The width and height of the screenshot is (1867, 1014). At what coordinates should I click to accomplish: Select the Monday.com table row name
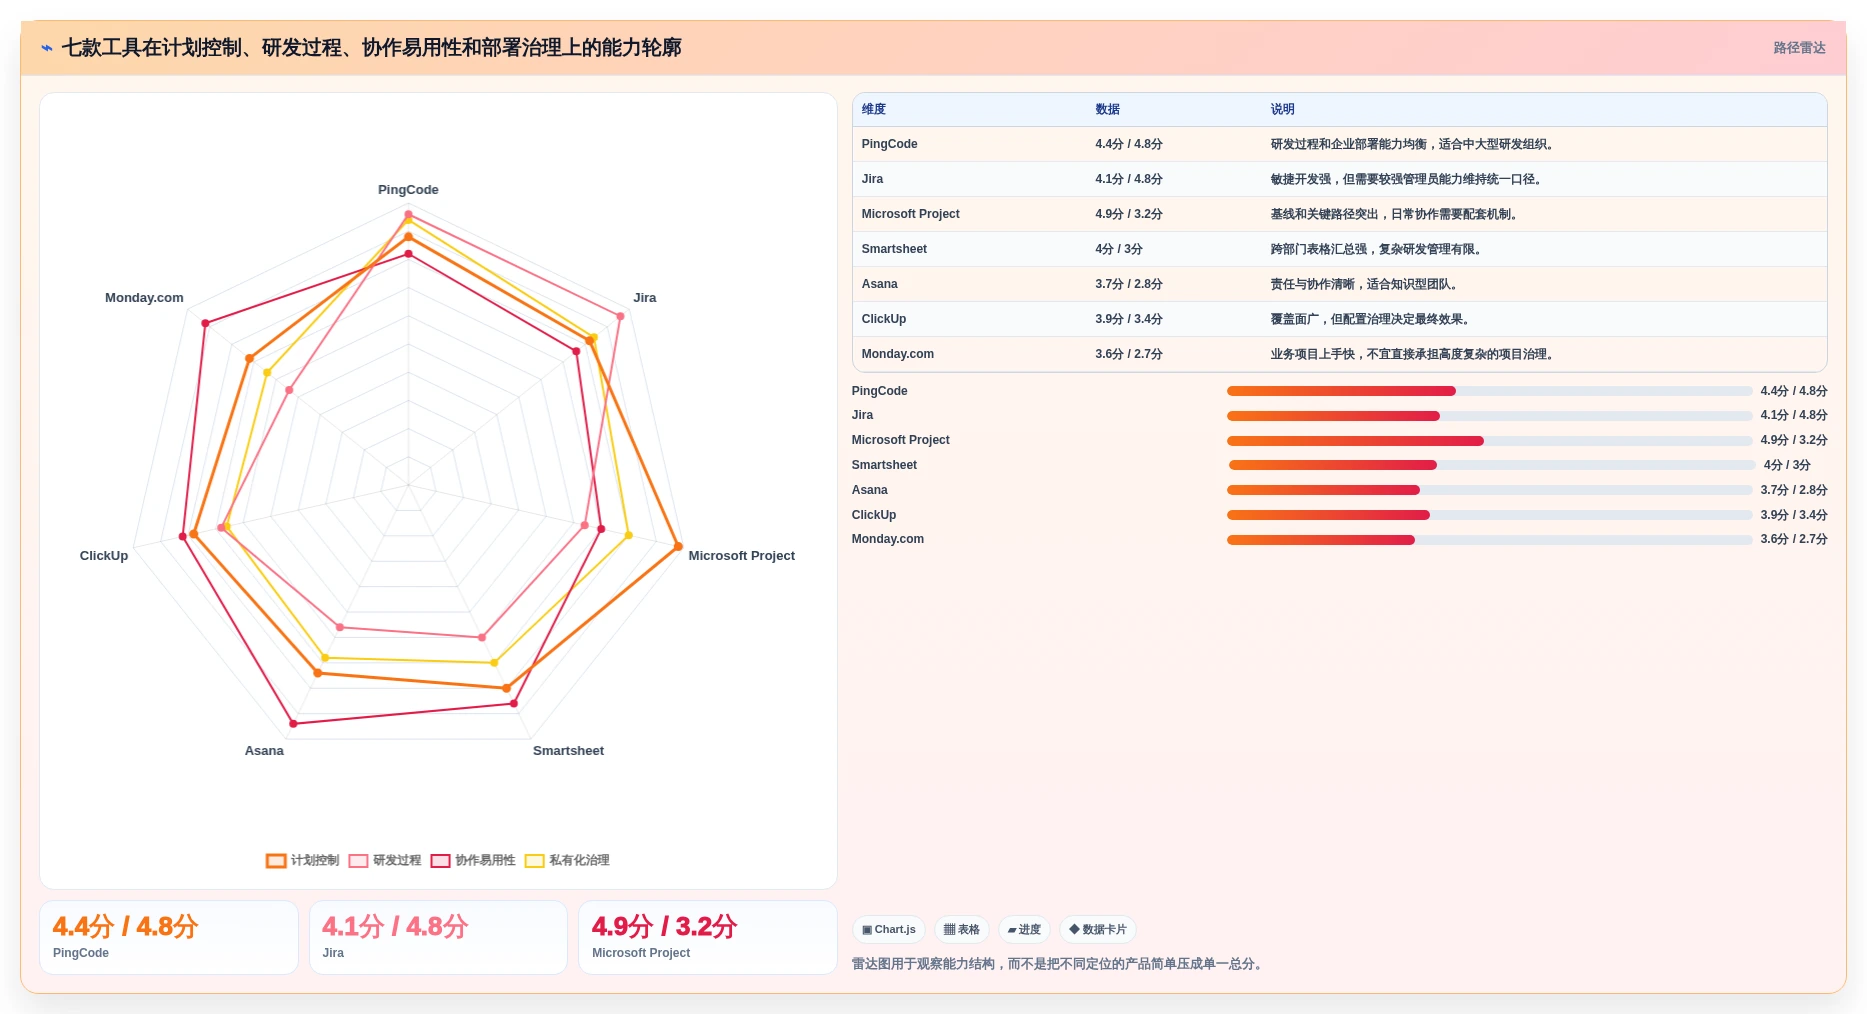[897, 354]
